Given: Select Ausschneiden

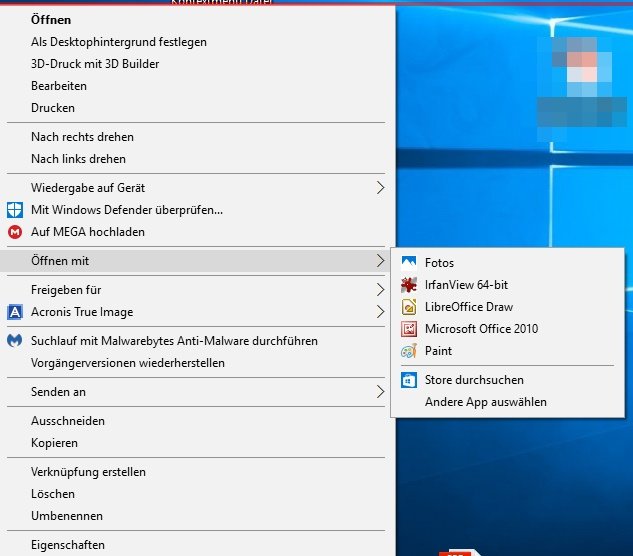Looking at the screenshot, I should coord(196,421).
